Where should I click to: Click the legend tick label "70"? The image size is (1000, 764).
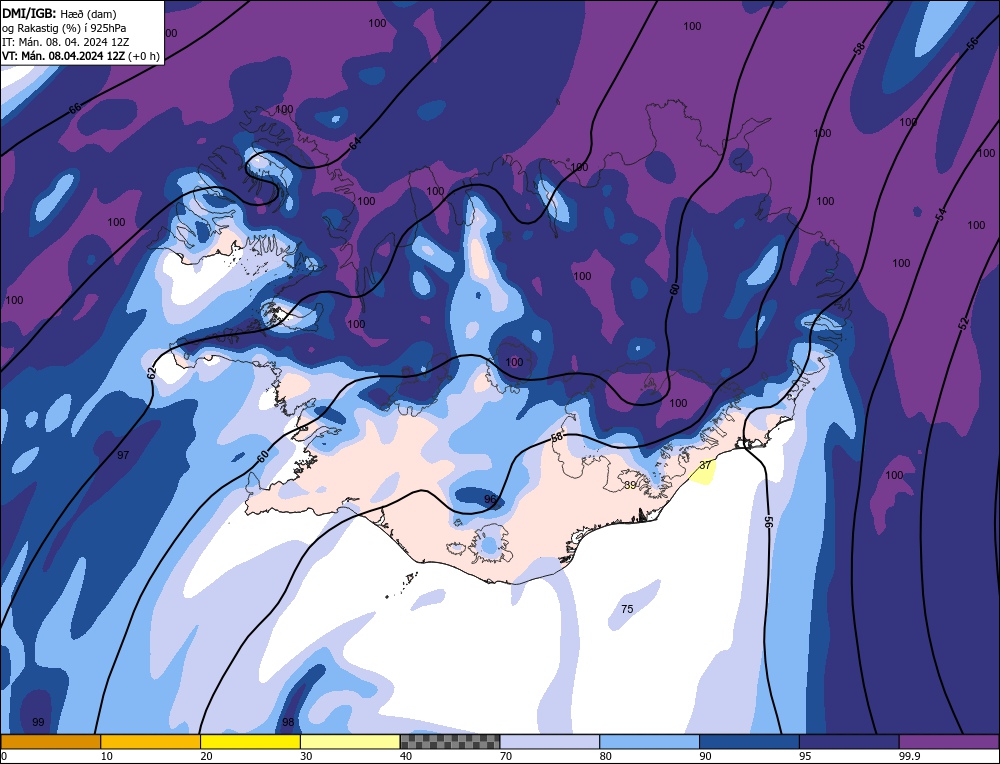coord(506,756)
